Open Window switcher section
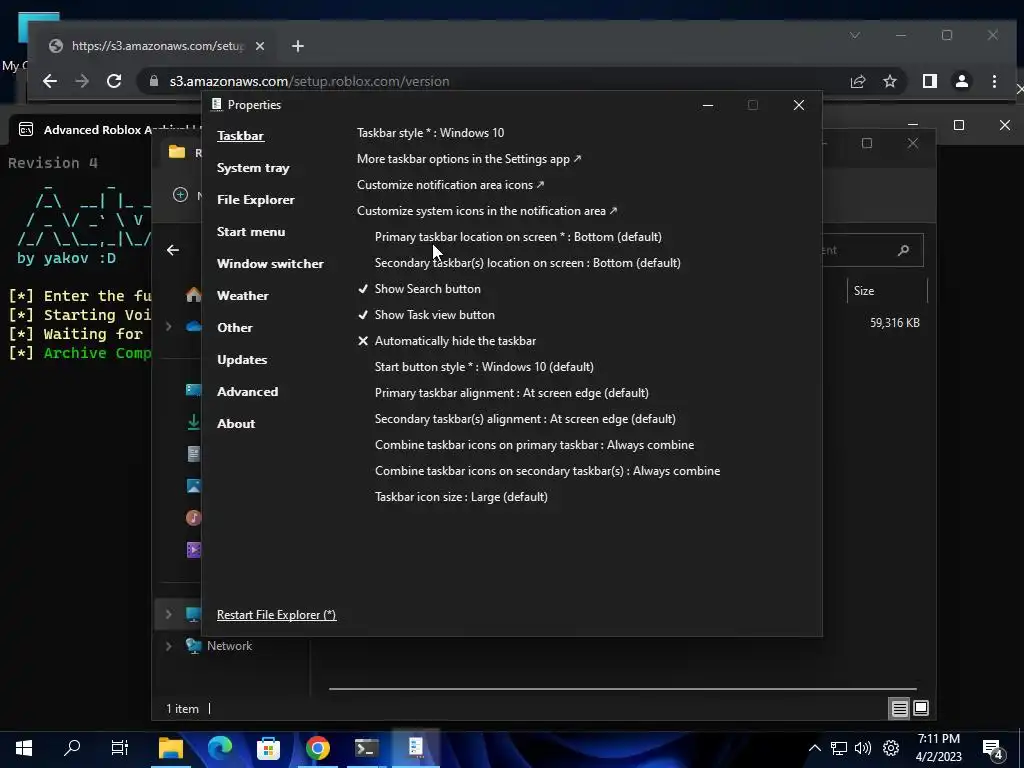Screen dimensions: 1024x768 (x=270, y=264)
